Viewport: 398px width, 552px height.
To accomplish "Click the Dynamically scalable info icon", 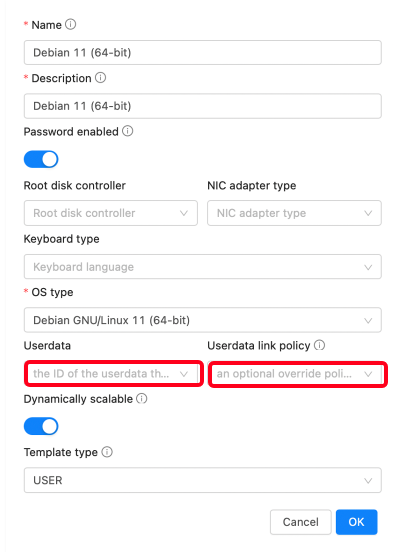I will pos(141,399).
